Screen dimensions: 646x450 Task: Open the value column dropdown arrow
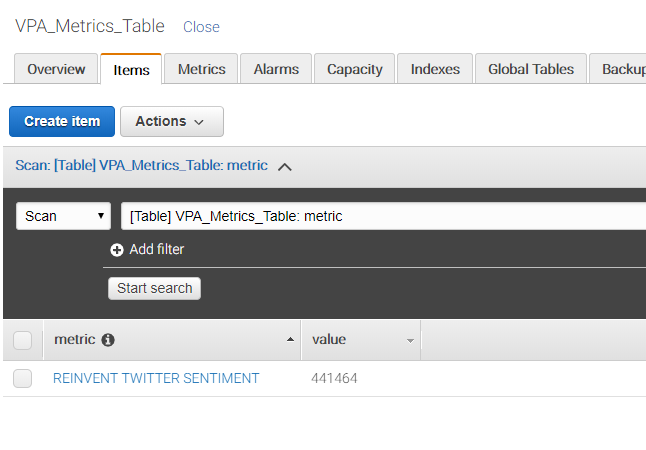point(410,341)
